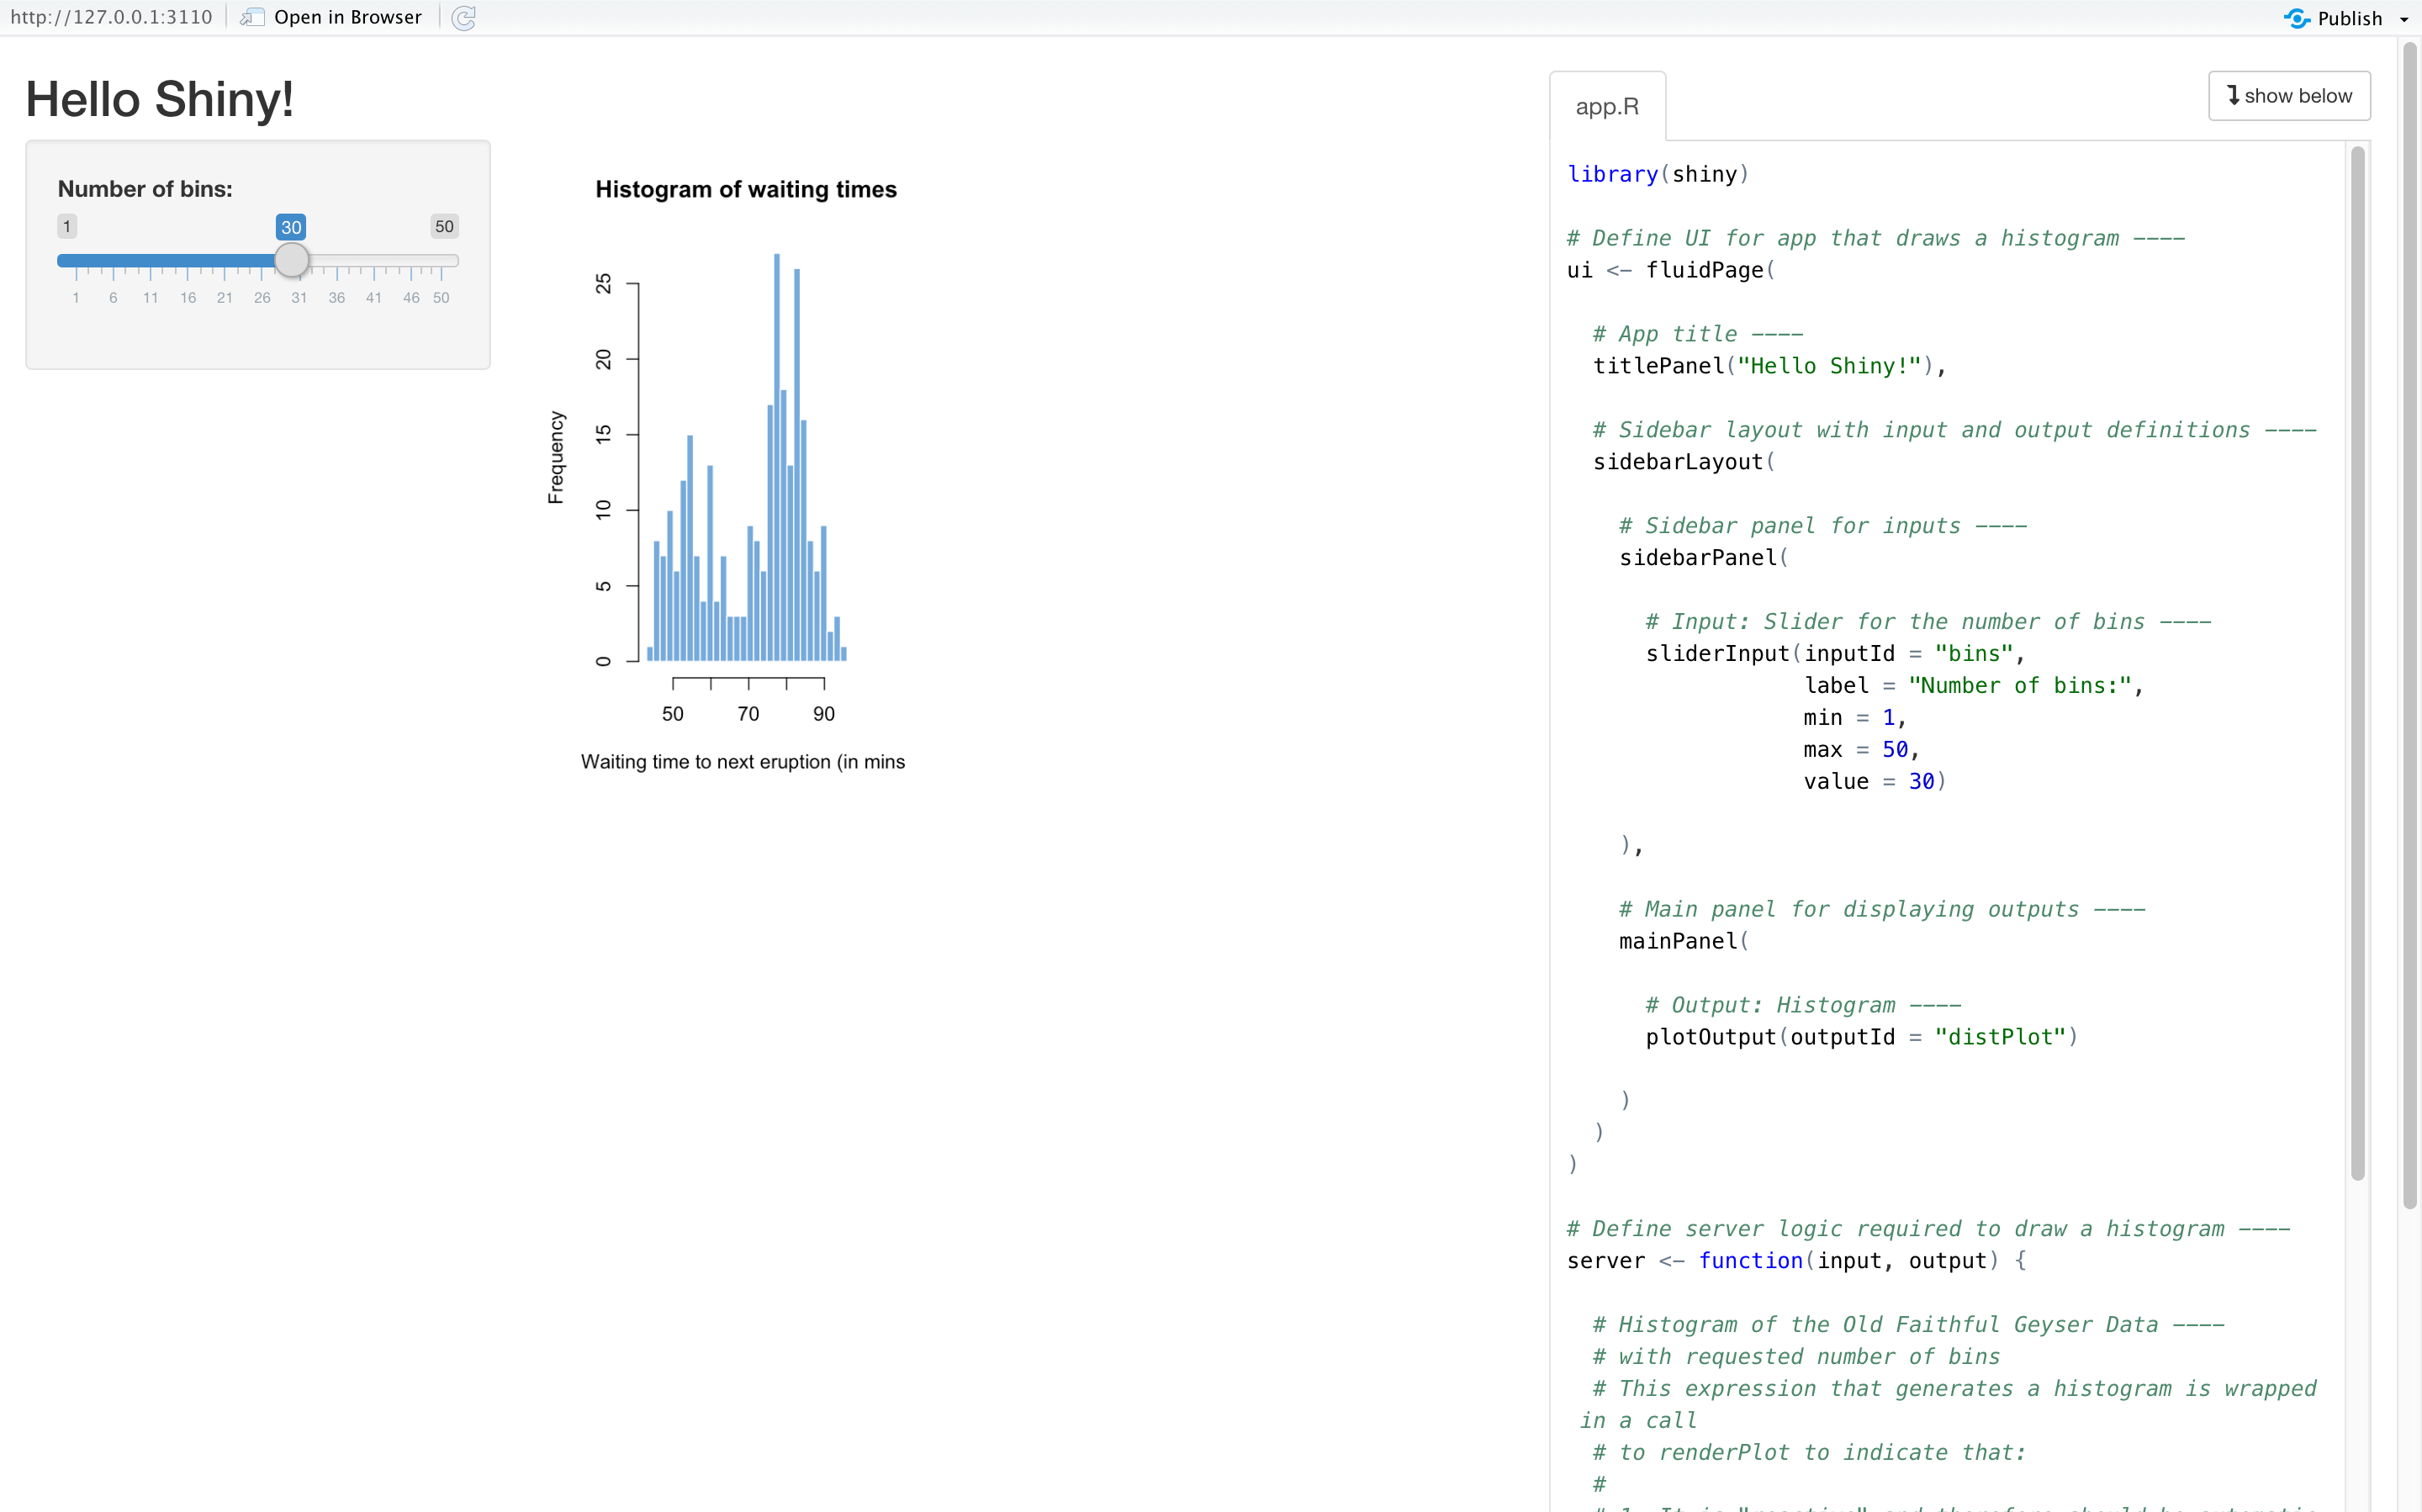Click the Frequency axis label

click(556, 457)
